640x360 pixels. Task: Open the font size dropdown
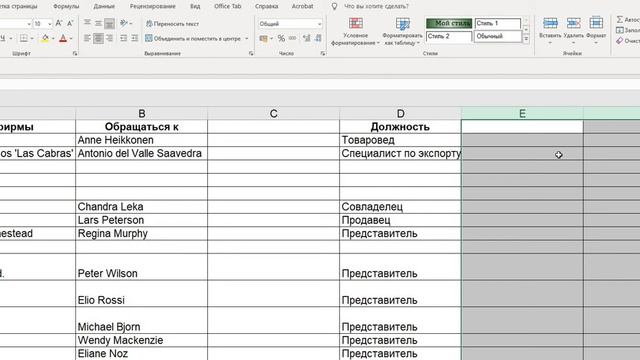(49, 24)
